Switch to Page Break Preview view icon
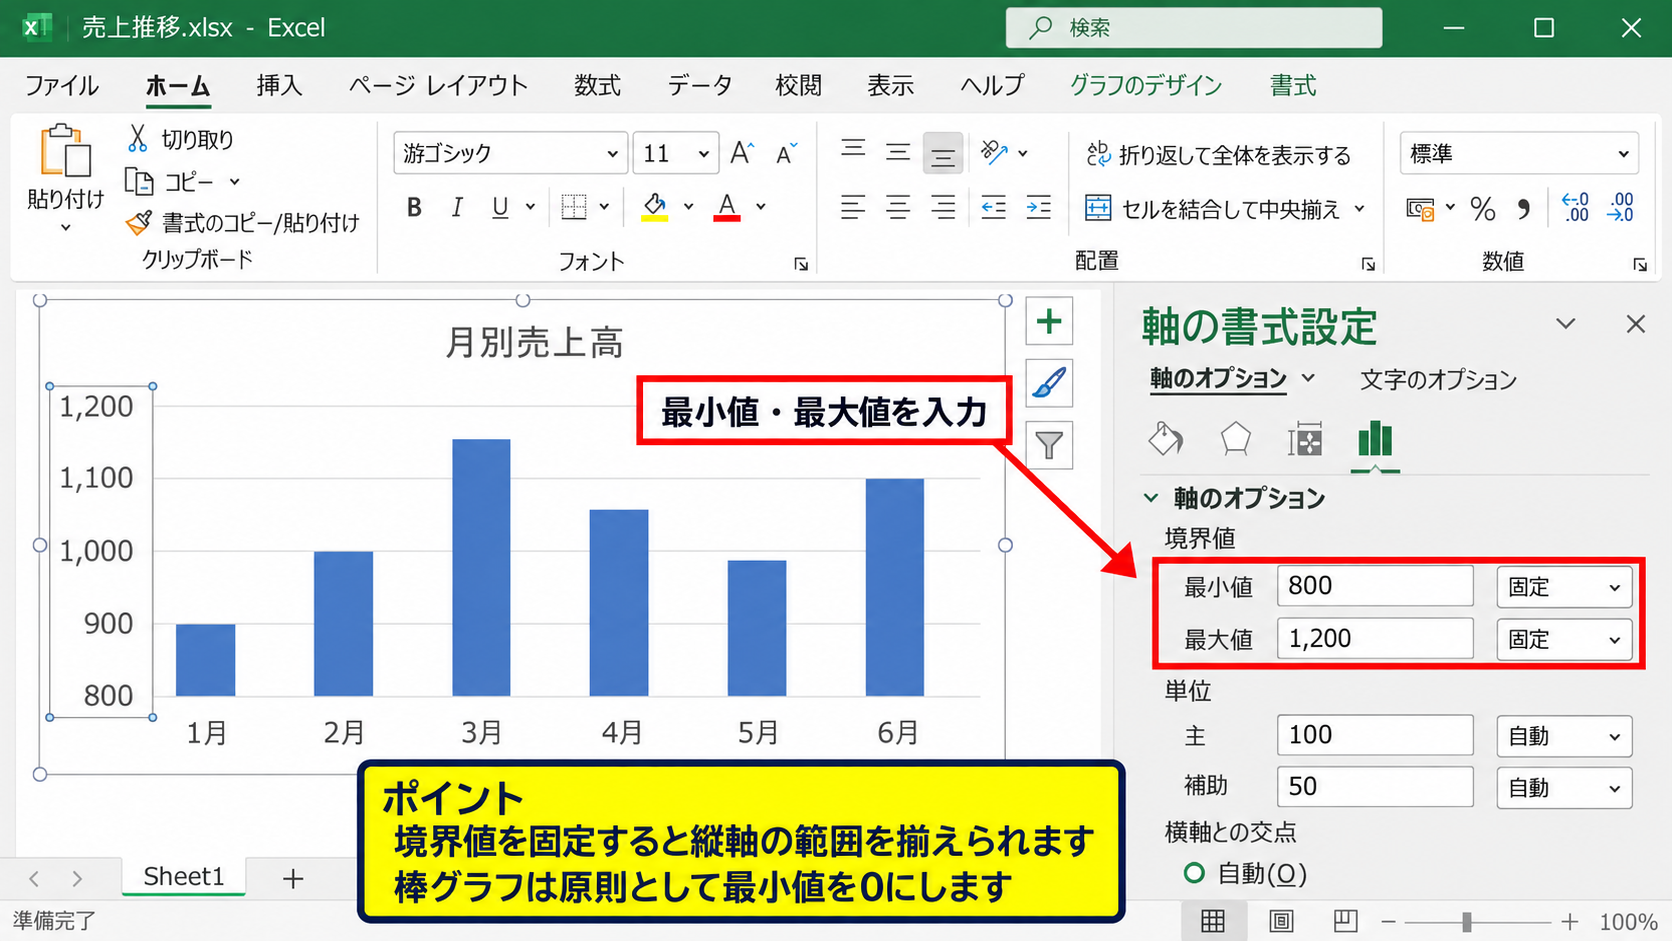Screen dimensions: 1672x941 click(1345, 921)
